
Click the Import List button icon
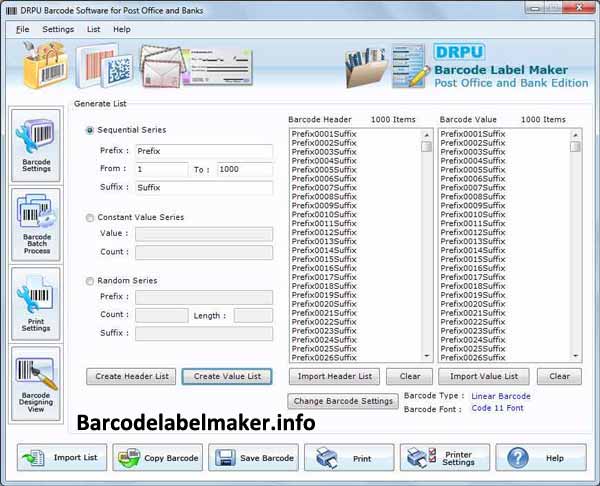point(33,458)
